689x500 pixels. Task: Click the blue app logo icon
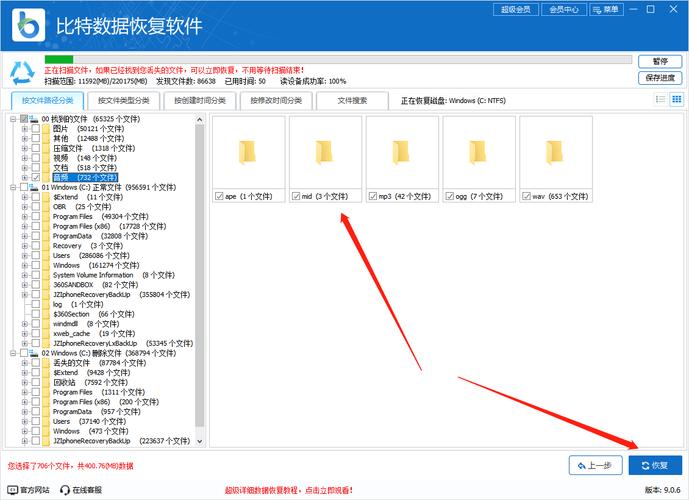pos(28,25)
